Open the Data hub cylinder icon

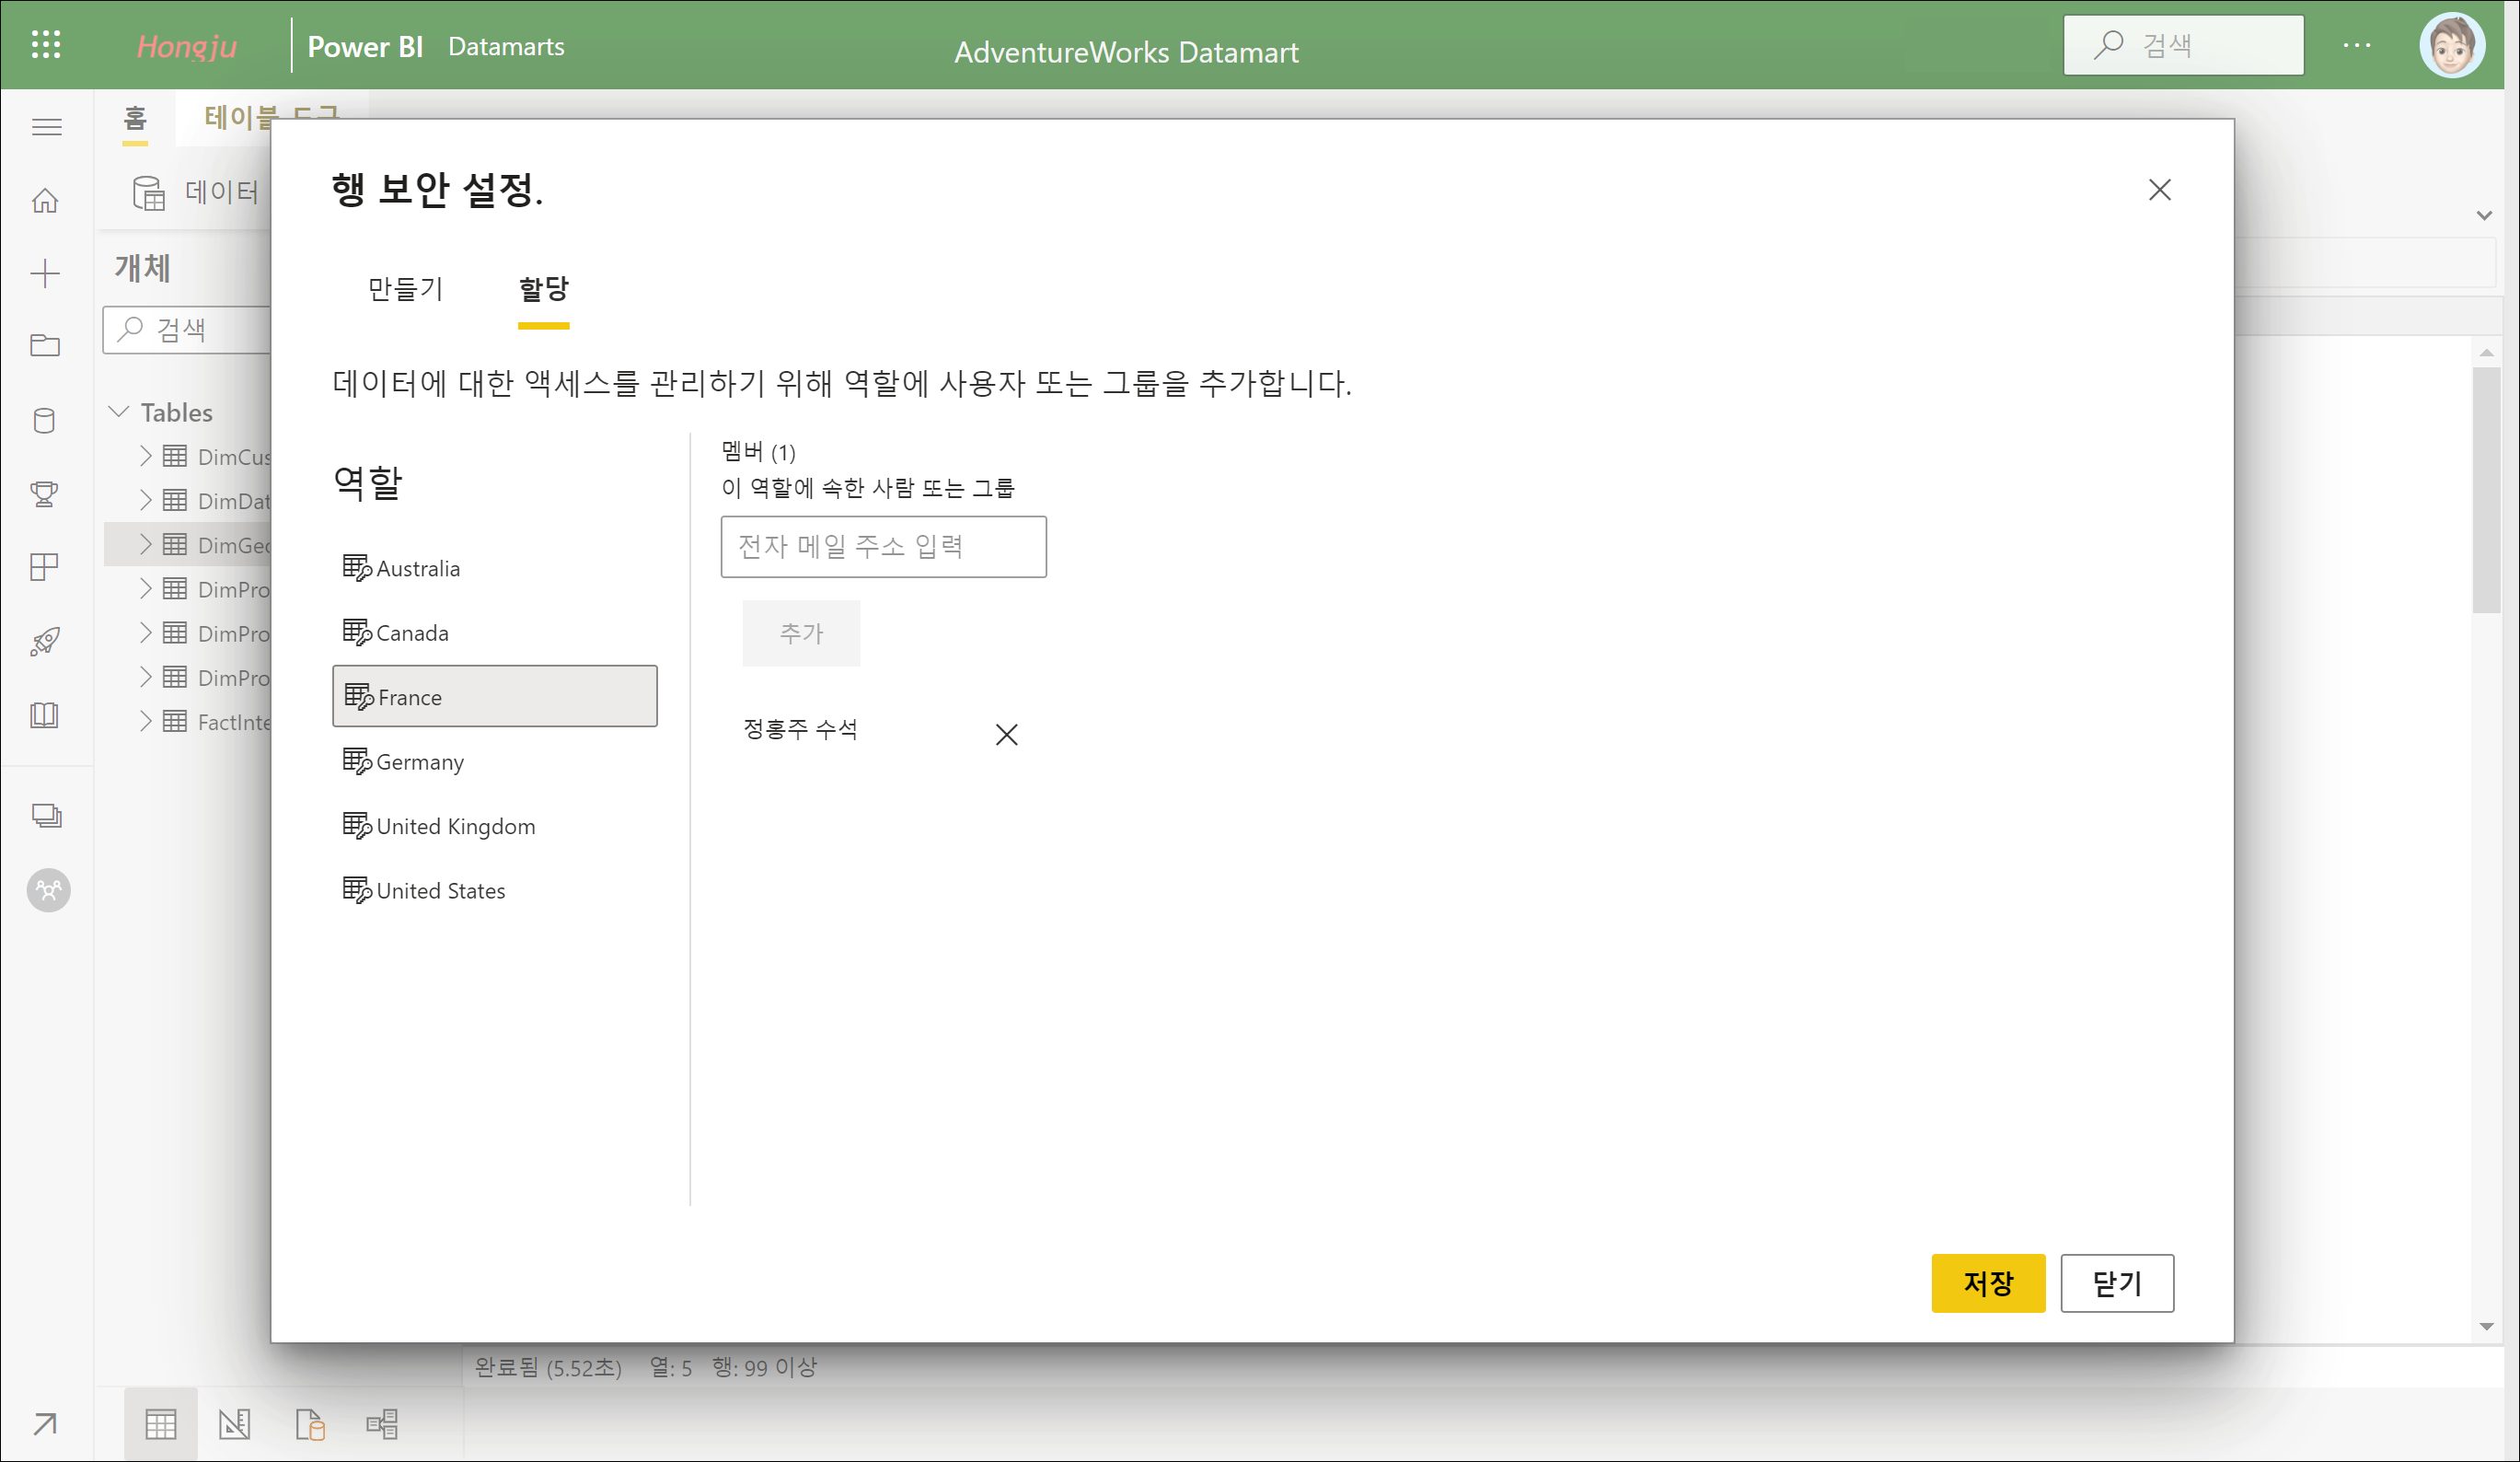tap(45, 420)
